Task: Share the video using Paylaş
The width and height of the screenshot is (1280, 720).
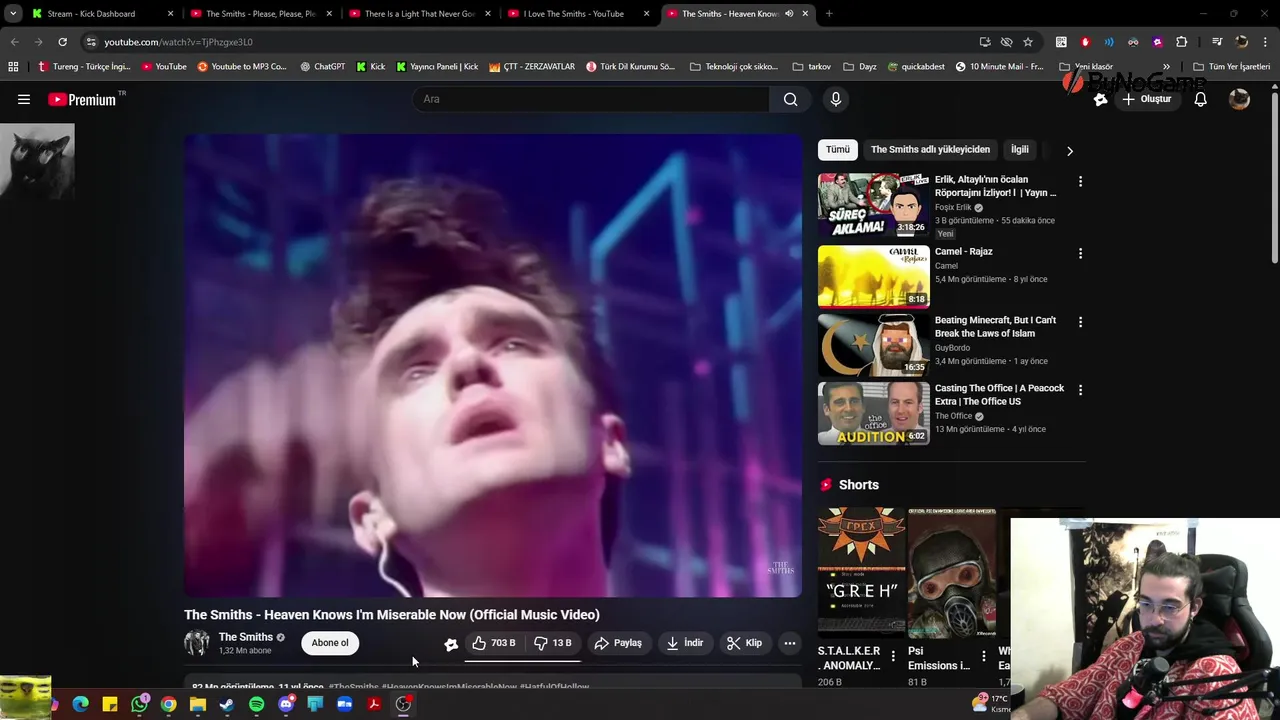Action: point(617,643)
